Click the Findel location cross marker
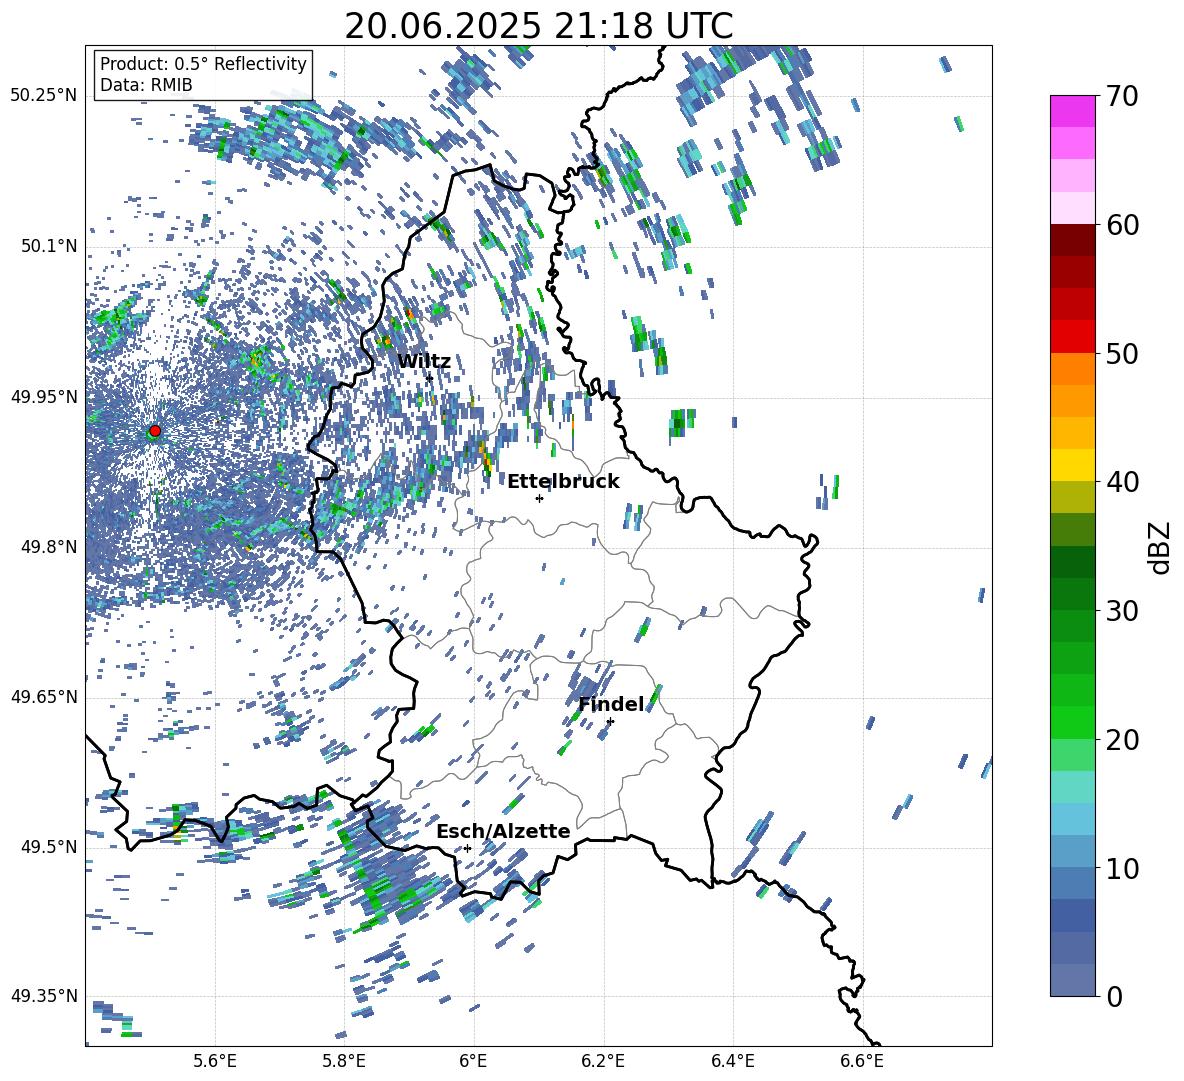Image resolution: width=1184 pixels, height=1081 pixels. [x=610, y=721]
